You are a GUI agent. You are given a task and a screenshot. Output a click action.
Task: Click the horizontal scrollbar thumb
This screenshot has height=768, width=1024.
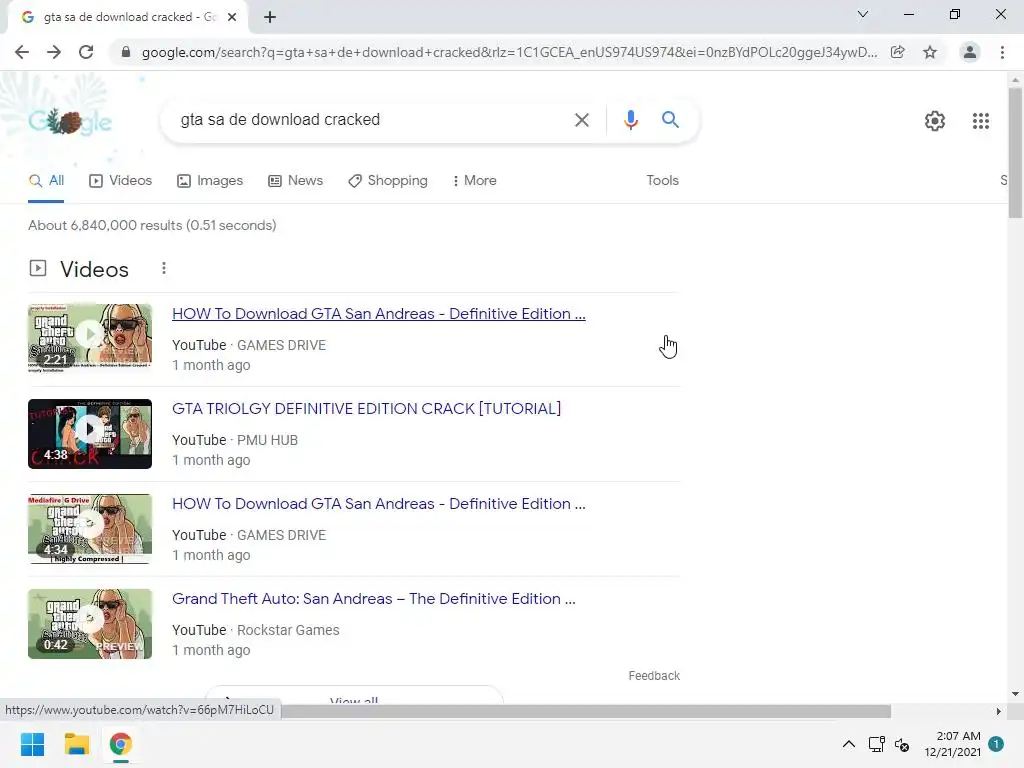pyautogui.click(x=586, y=711)
